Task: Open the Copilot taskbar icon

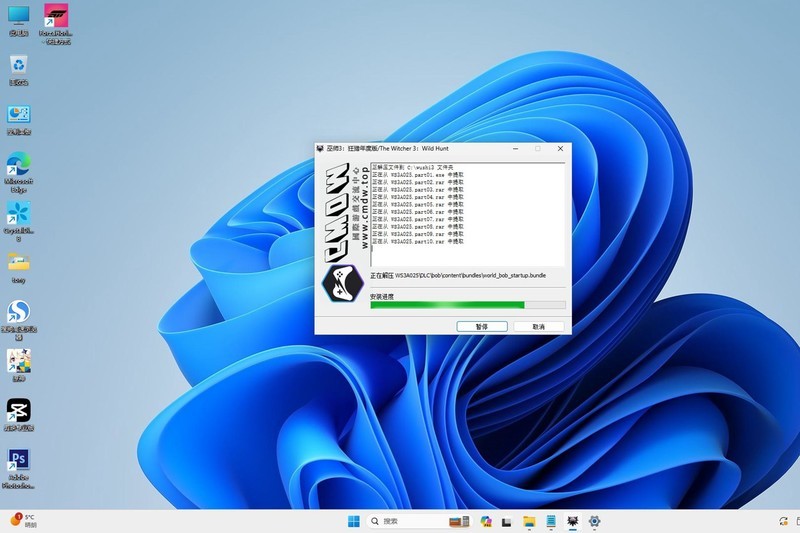Action: (x=485, y=521)
